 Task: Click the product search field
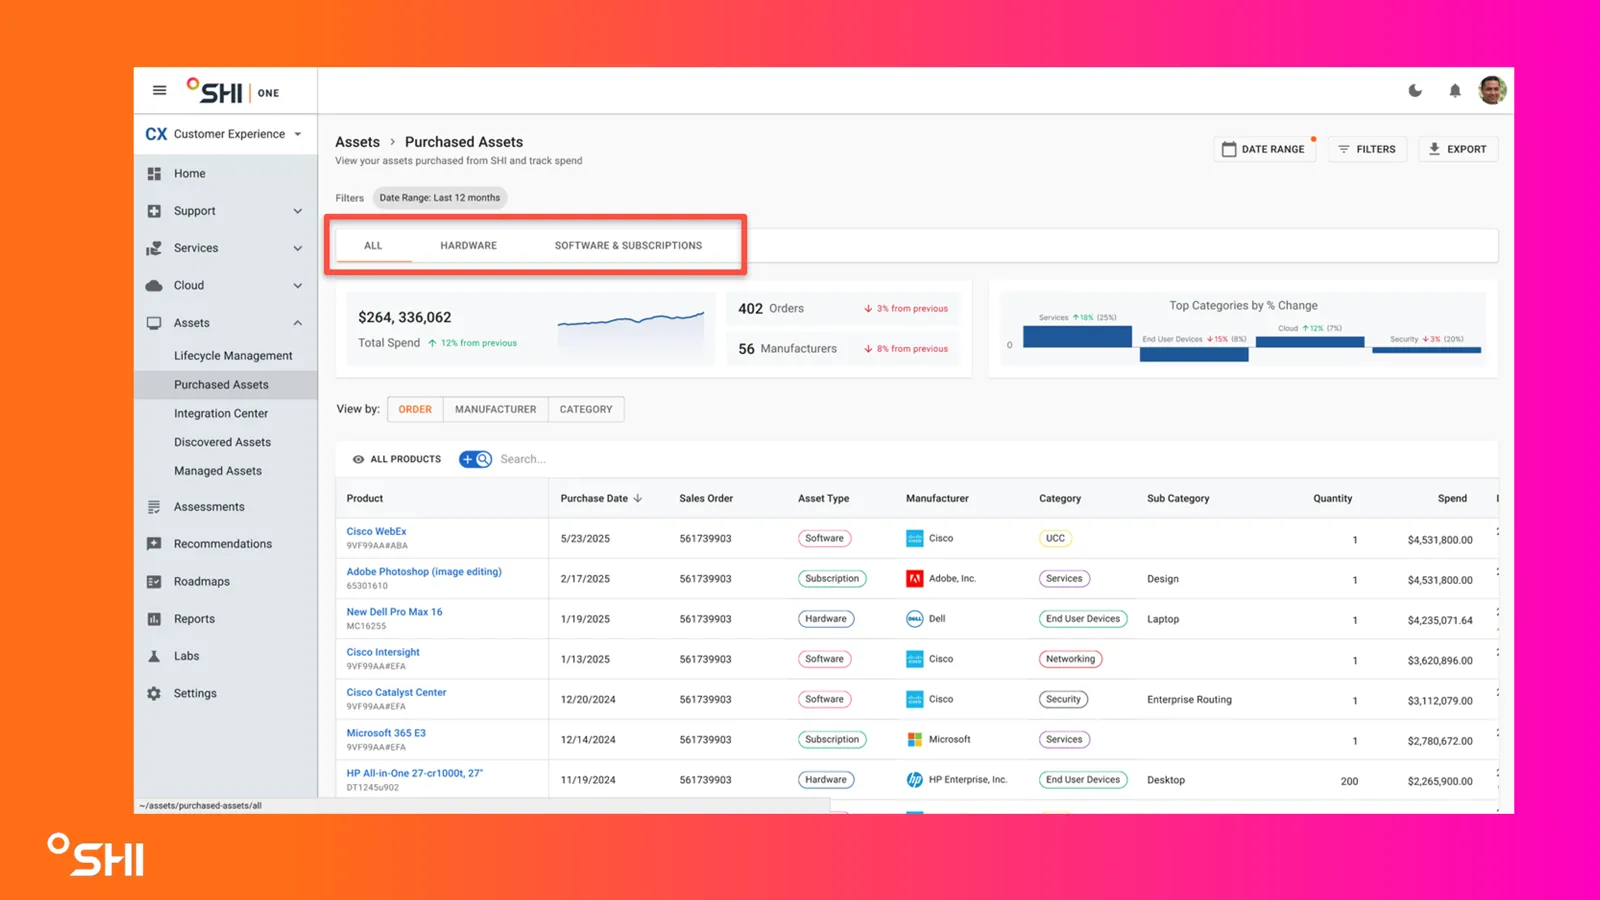(700, 459)
